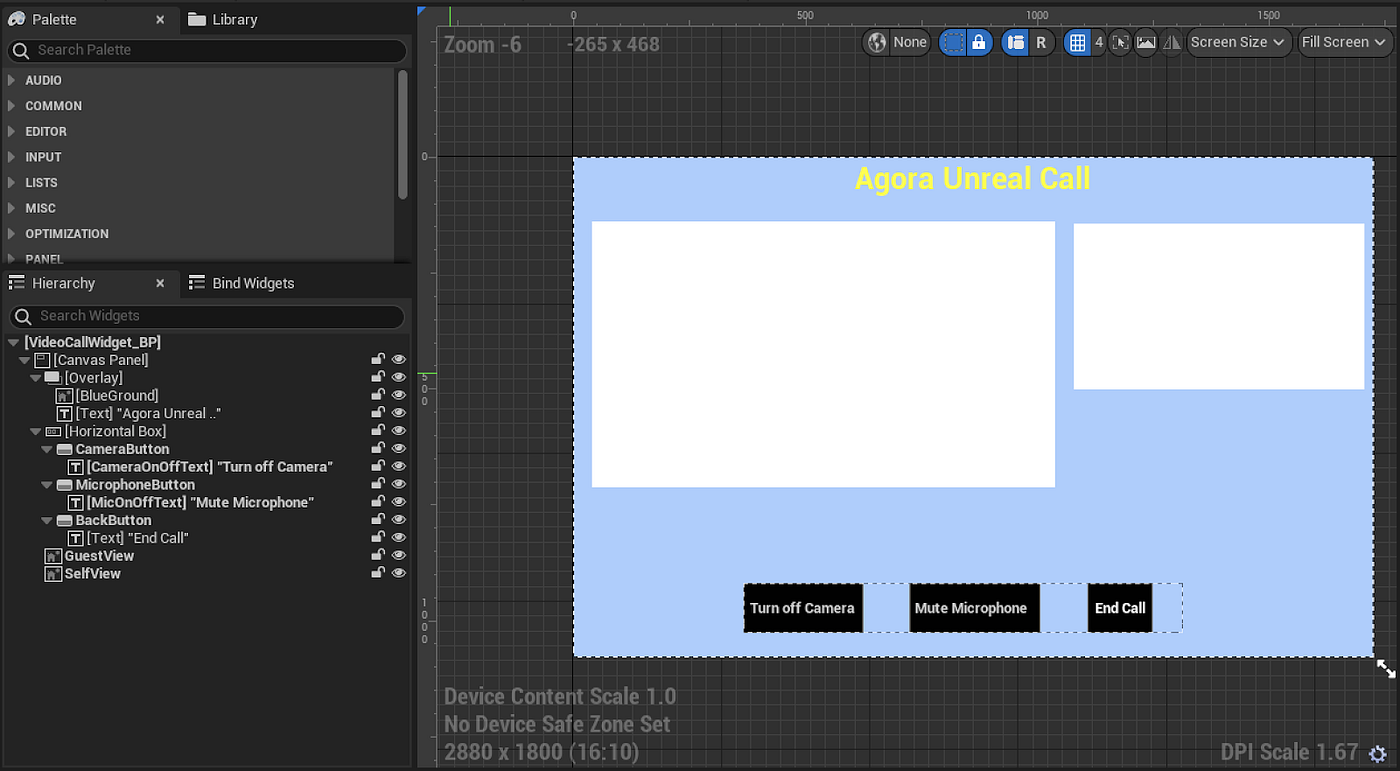Viewport: 1400px width, 771px height.
Task: Click the Hierarchy search magnifier icon
Action: pyautogui.click(x=24, y=316)
